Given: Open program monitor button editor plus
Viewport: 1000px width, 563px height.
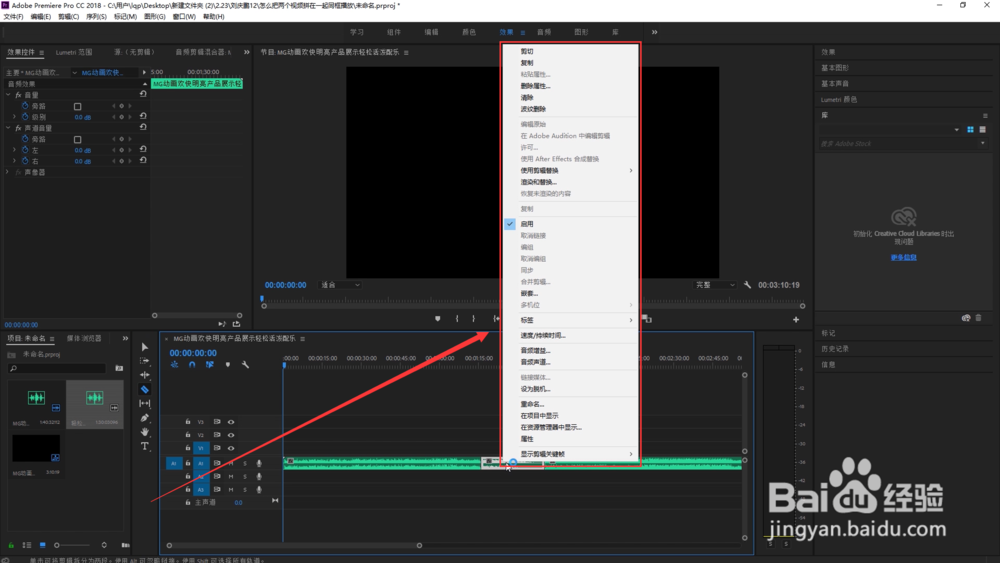Looking at the screenshot, I should 796,319.
